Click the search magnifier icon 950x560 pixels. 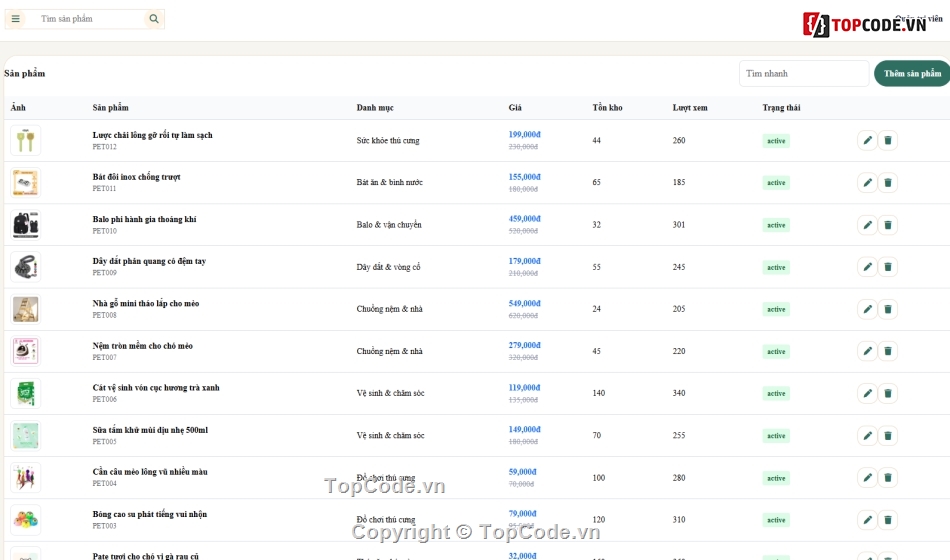154,19
